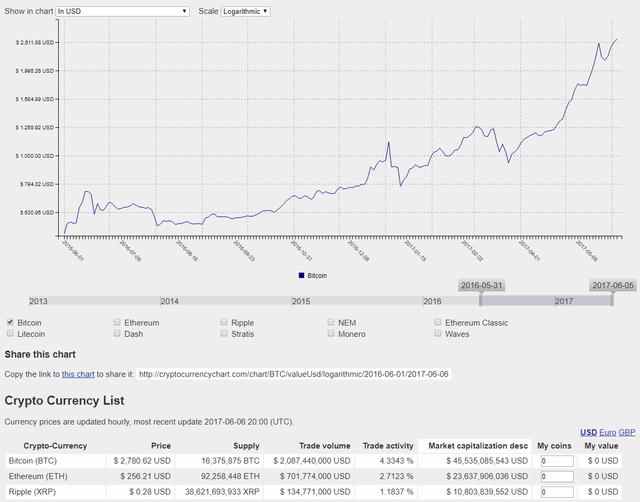Click the 'Share this chart' heading
640x502 pixels.
[x=40, y=354]
